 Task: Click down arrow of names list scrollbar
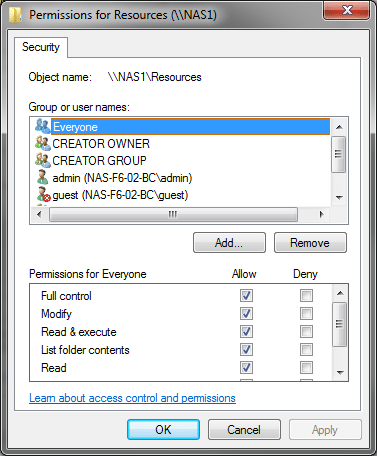(339, 198)
